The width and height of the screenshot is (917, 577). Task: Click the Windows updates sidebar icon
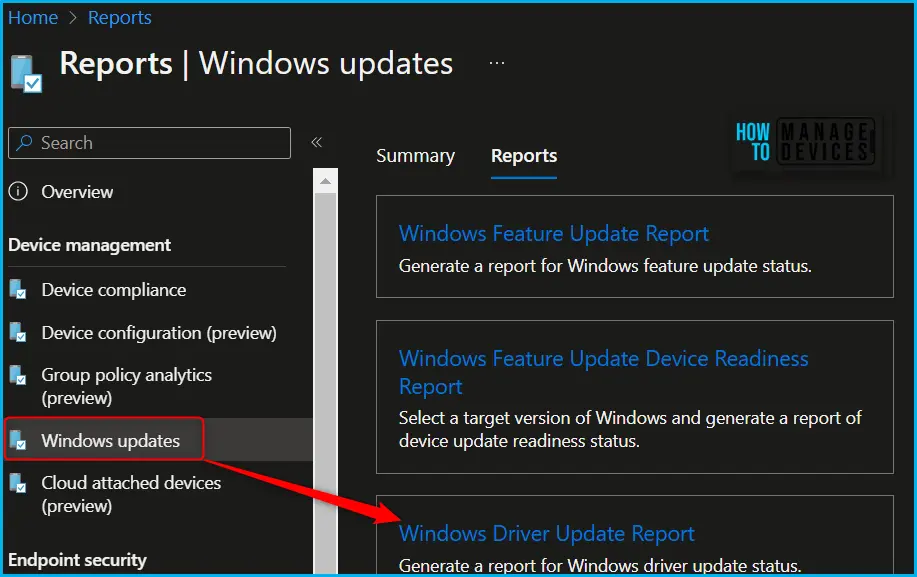[18, 441]
